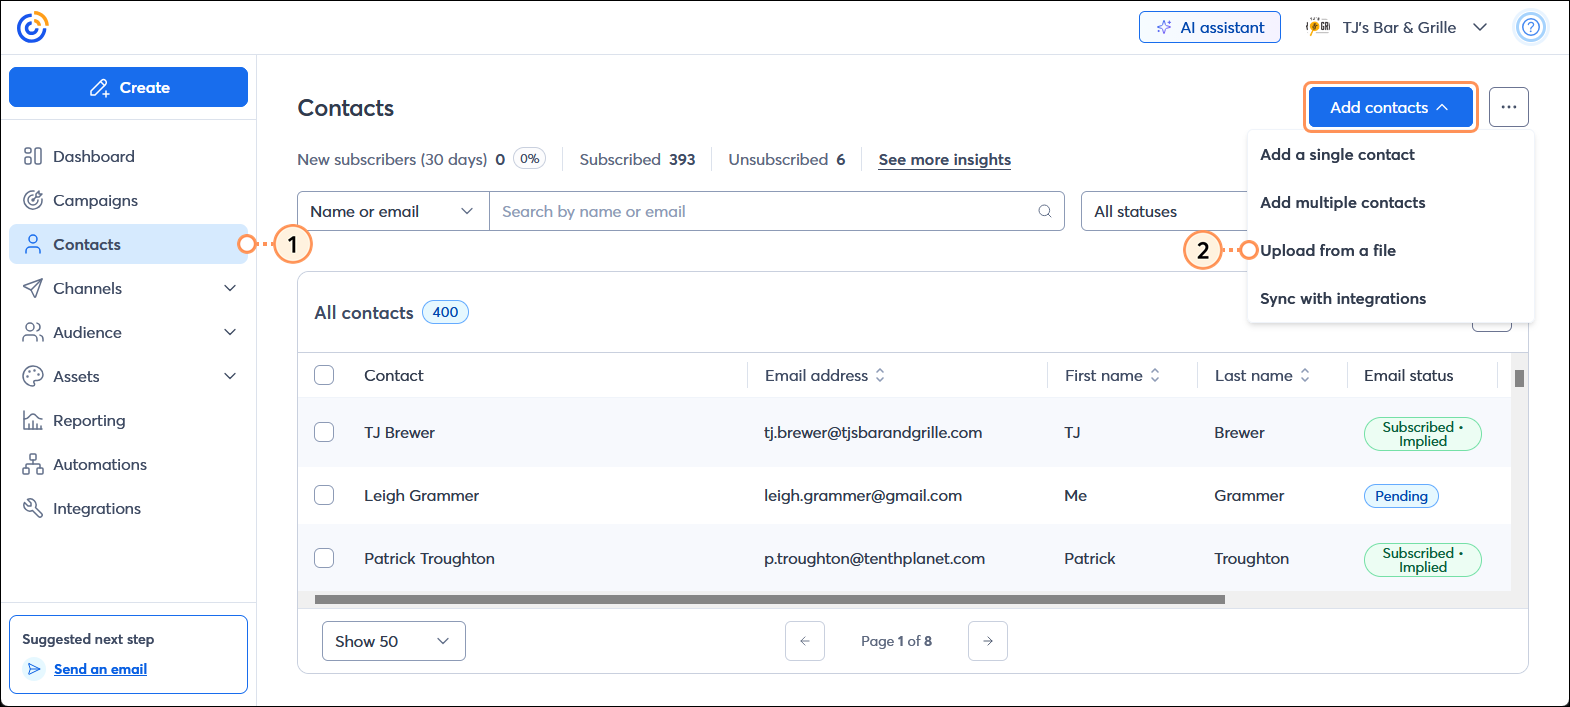Image resolution: width=1570 pixels, height=707 pixels.
Task: Open Dashboard in the sidebar
Action: coord(128,156)
